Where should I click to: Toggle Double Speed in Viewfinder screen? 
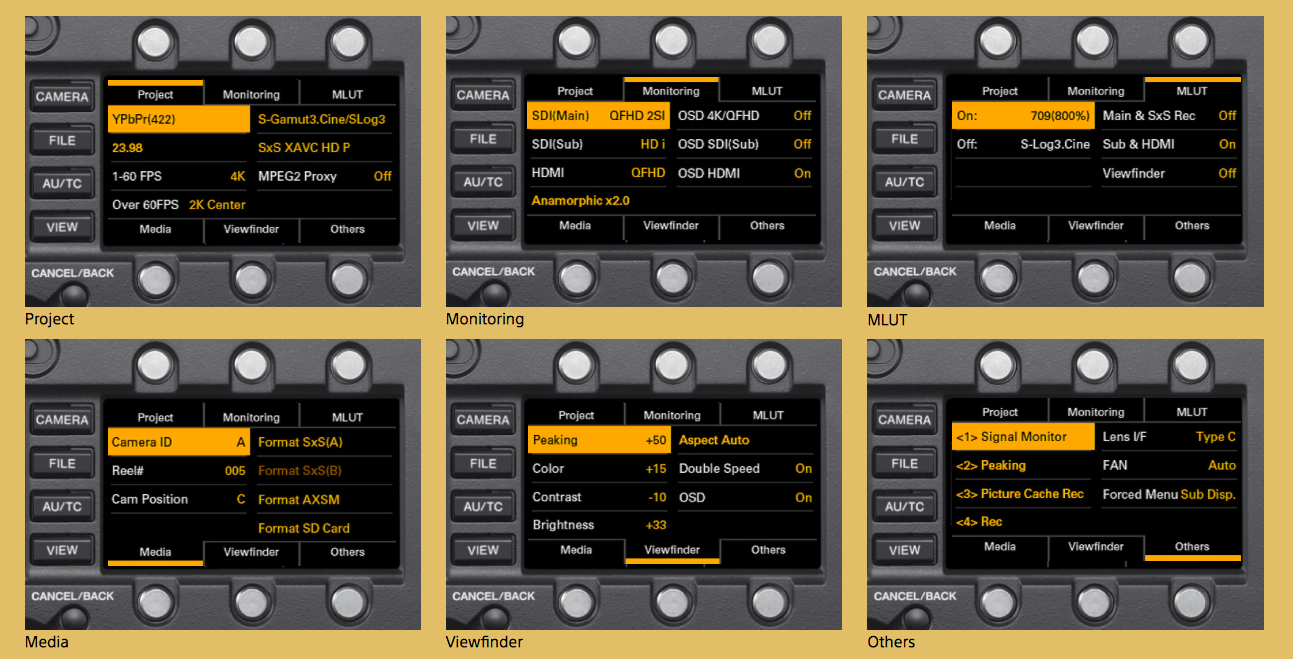click(x=745, y=468)
